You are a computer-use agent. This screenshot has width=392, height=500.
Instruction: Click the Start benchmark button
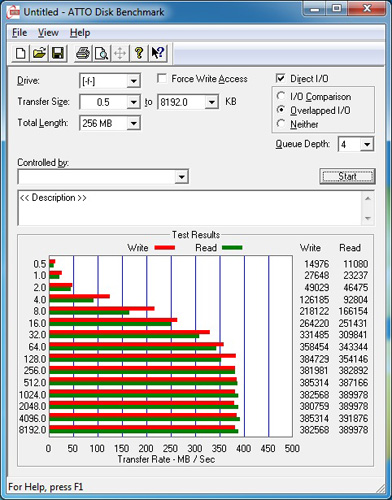(x=347, y=176)
